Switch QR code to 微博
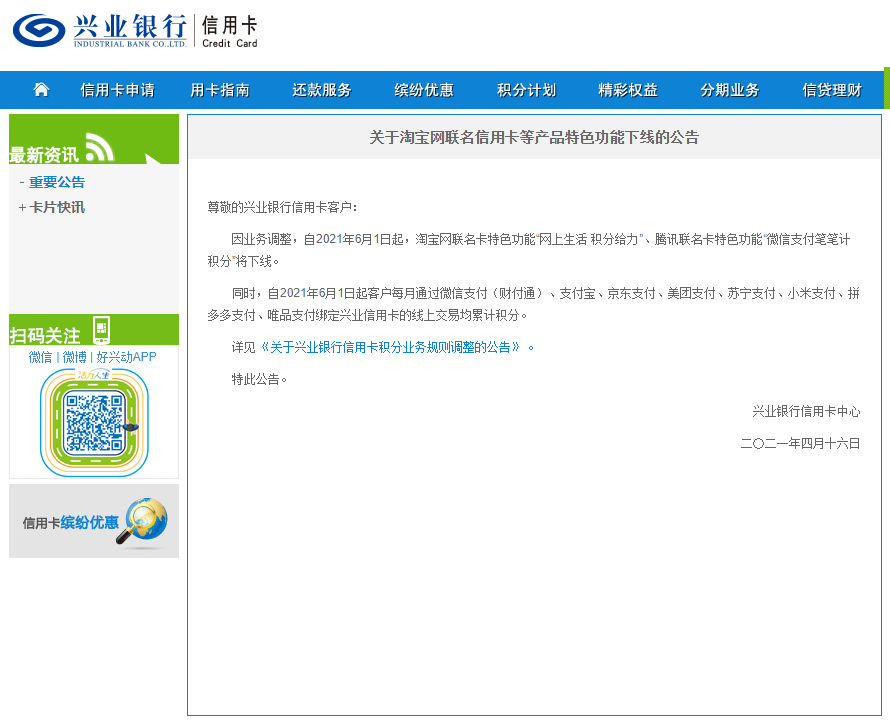Screen dimensions: 890x723 [x=74, y=357]
